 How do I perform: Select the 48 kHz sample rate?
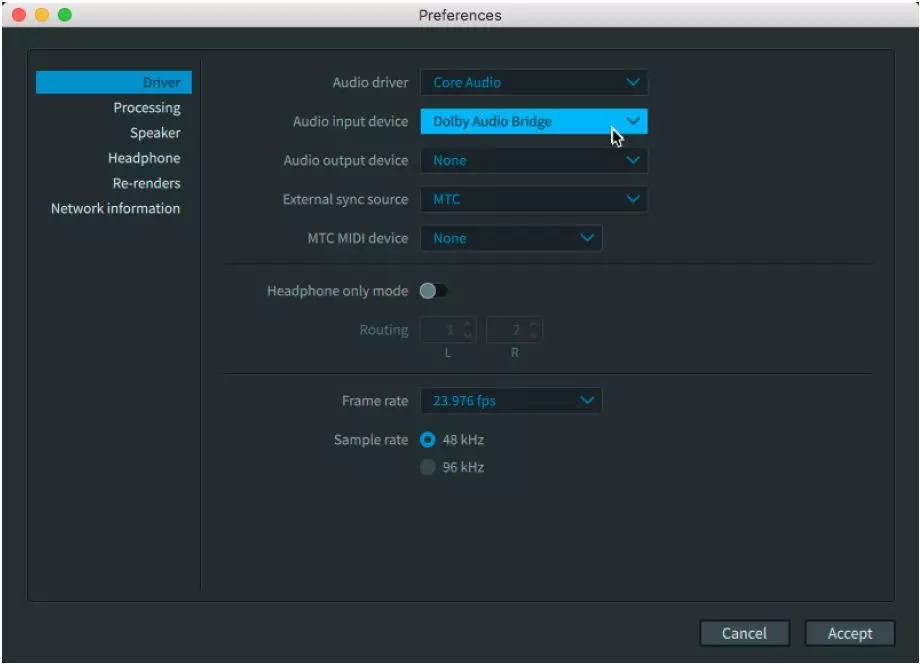pyautogui.click(x=428, y=440)
